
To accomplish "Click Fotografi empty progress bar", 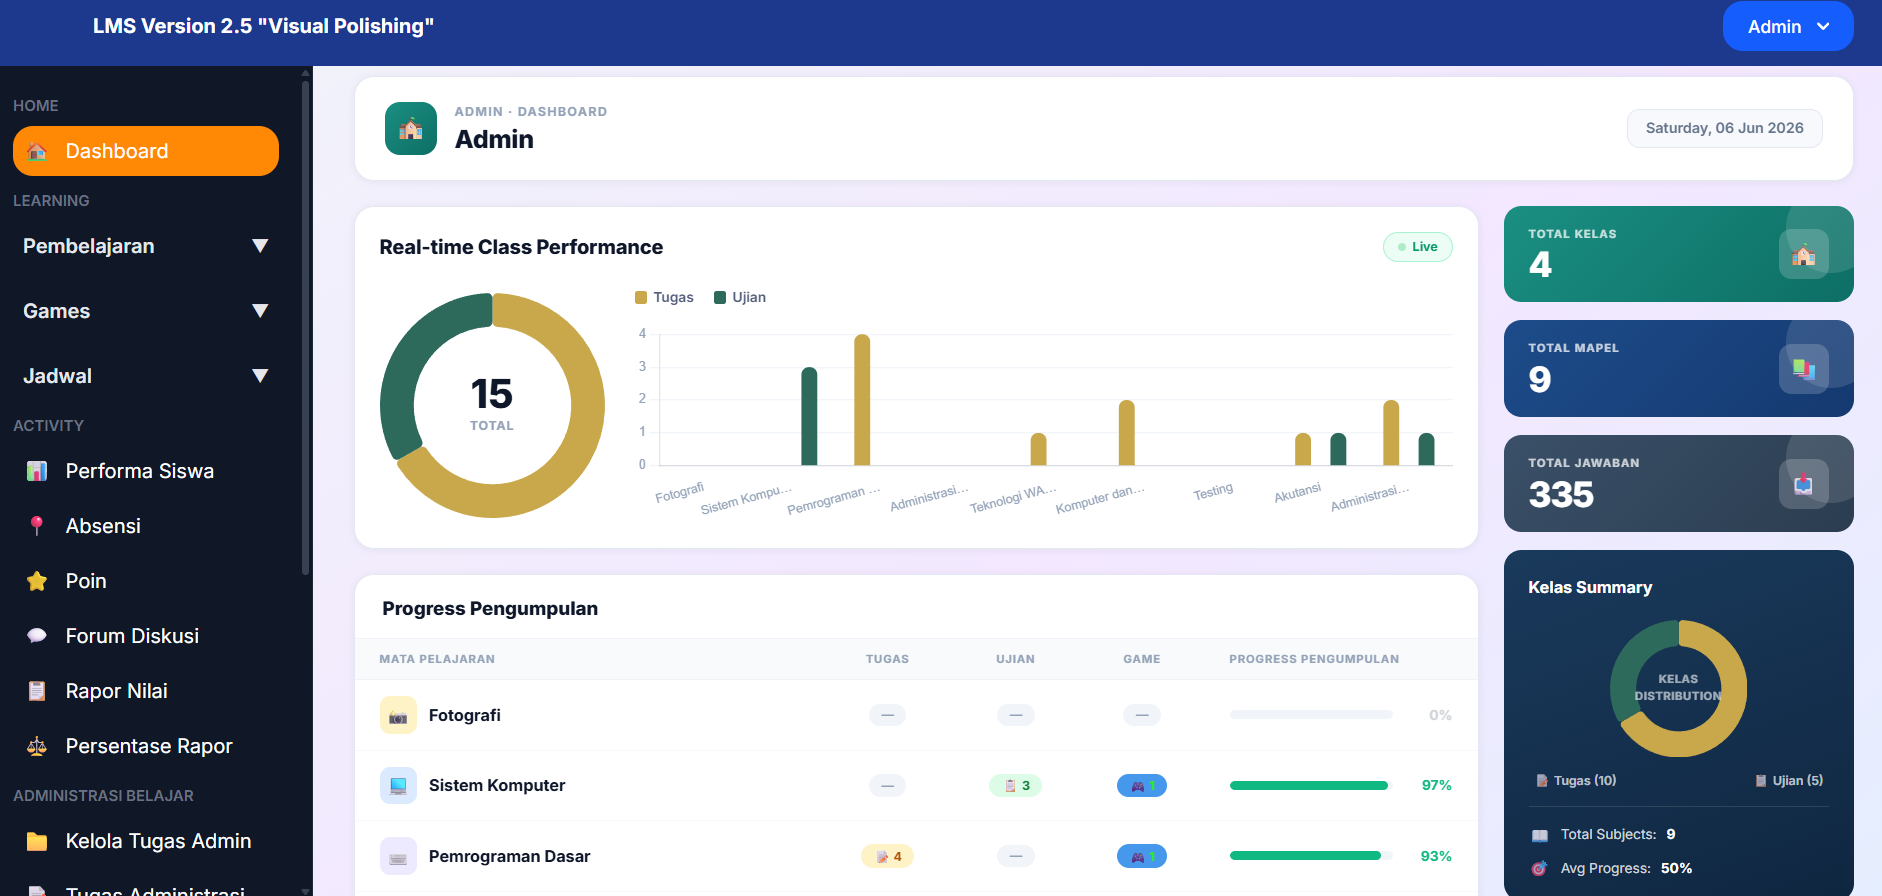I will click(x=1311, y=715).
